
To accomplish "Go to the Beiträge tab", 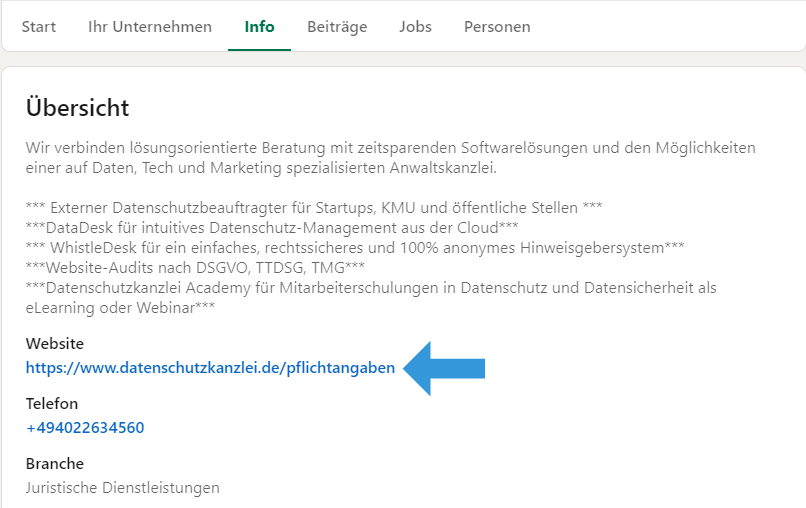I will [337, 27].
